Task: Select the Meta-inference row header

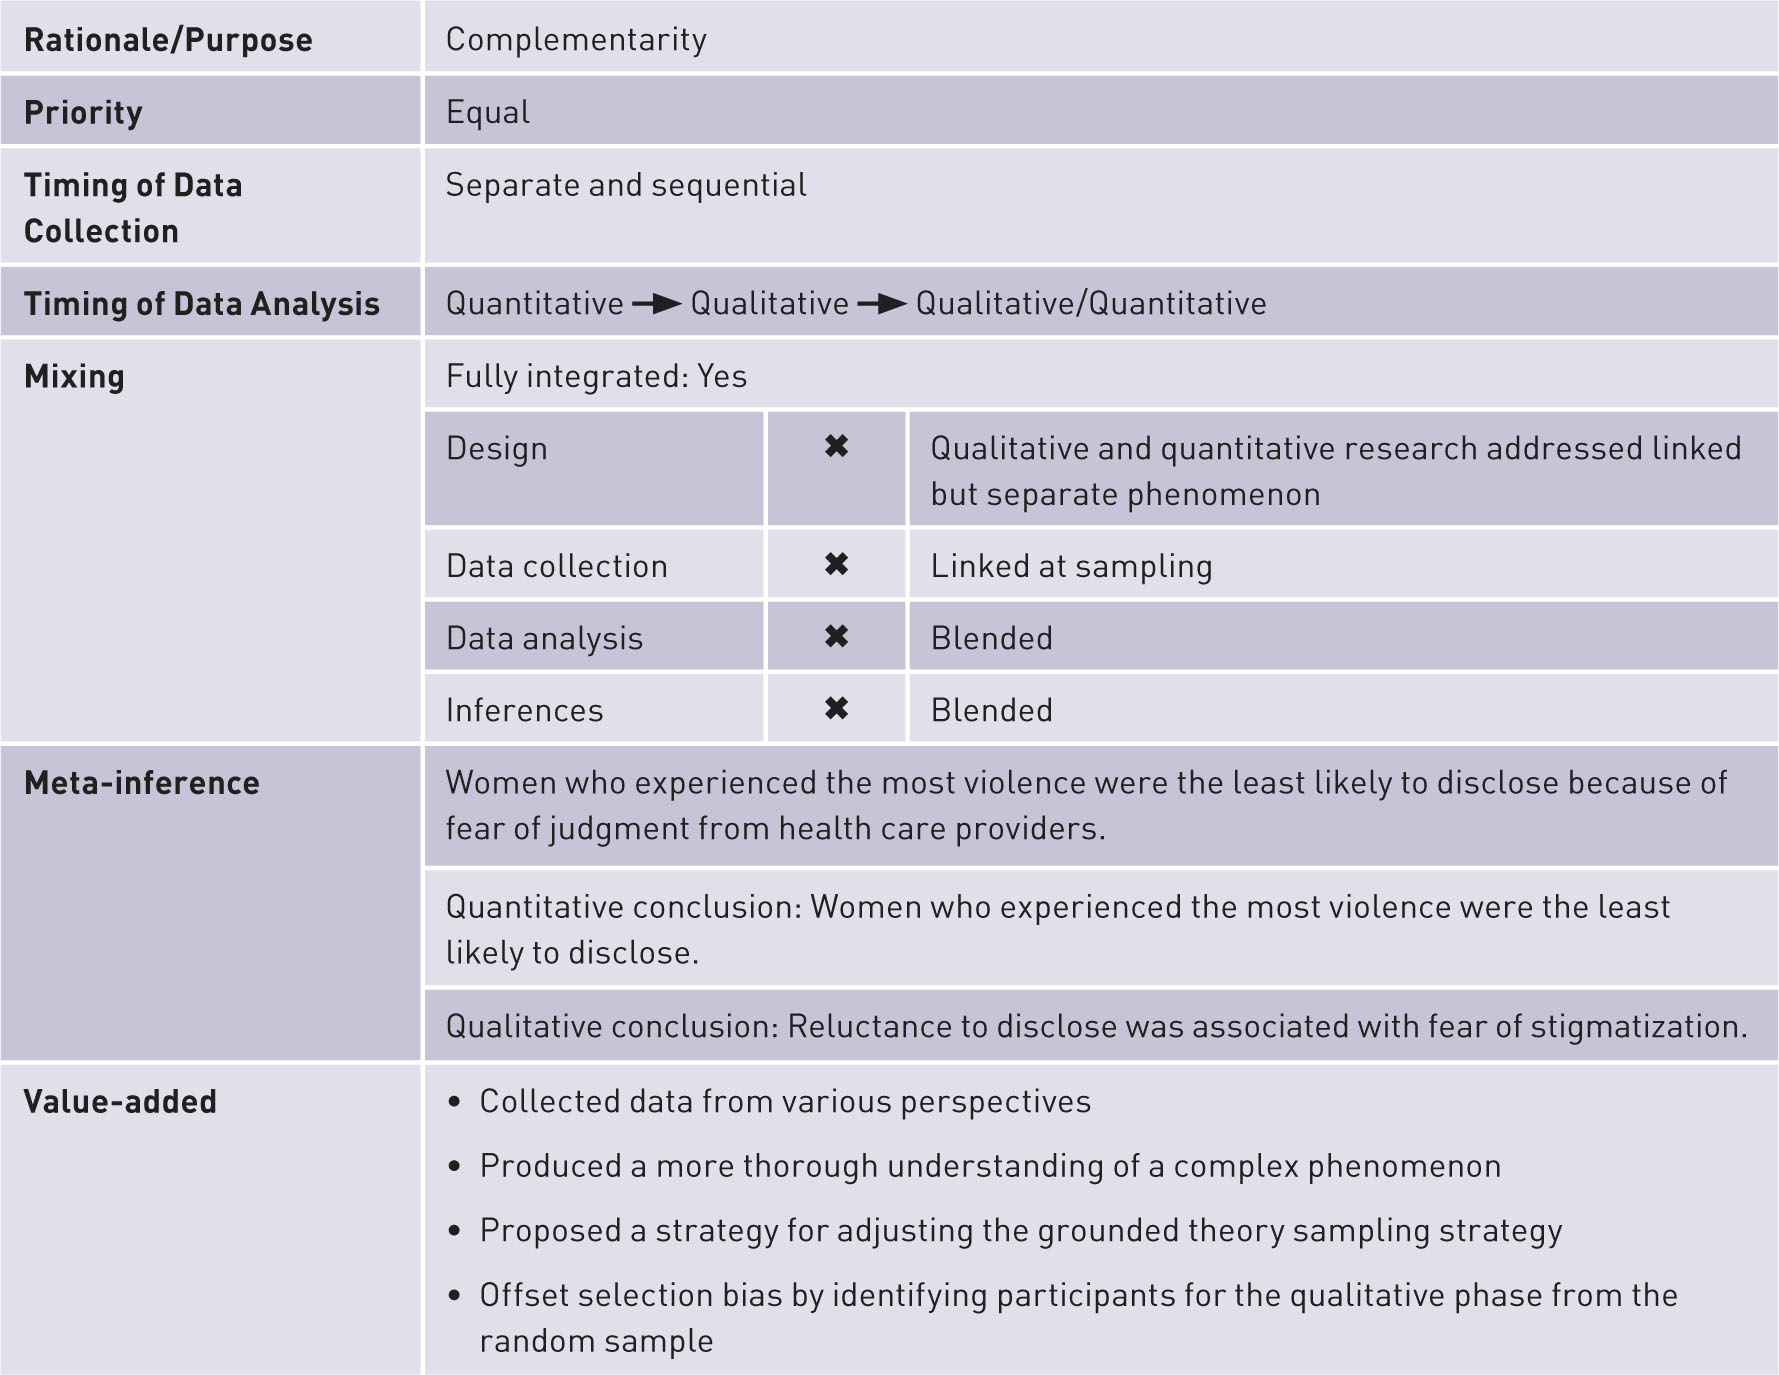Action: [142, 783]
